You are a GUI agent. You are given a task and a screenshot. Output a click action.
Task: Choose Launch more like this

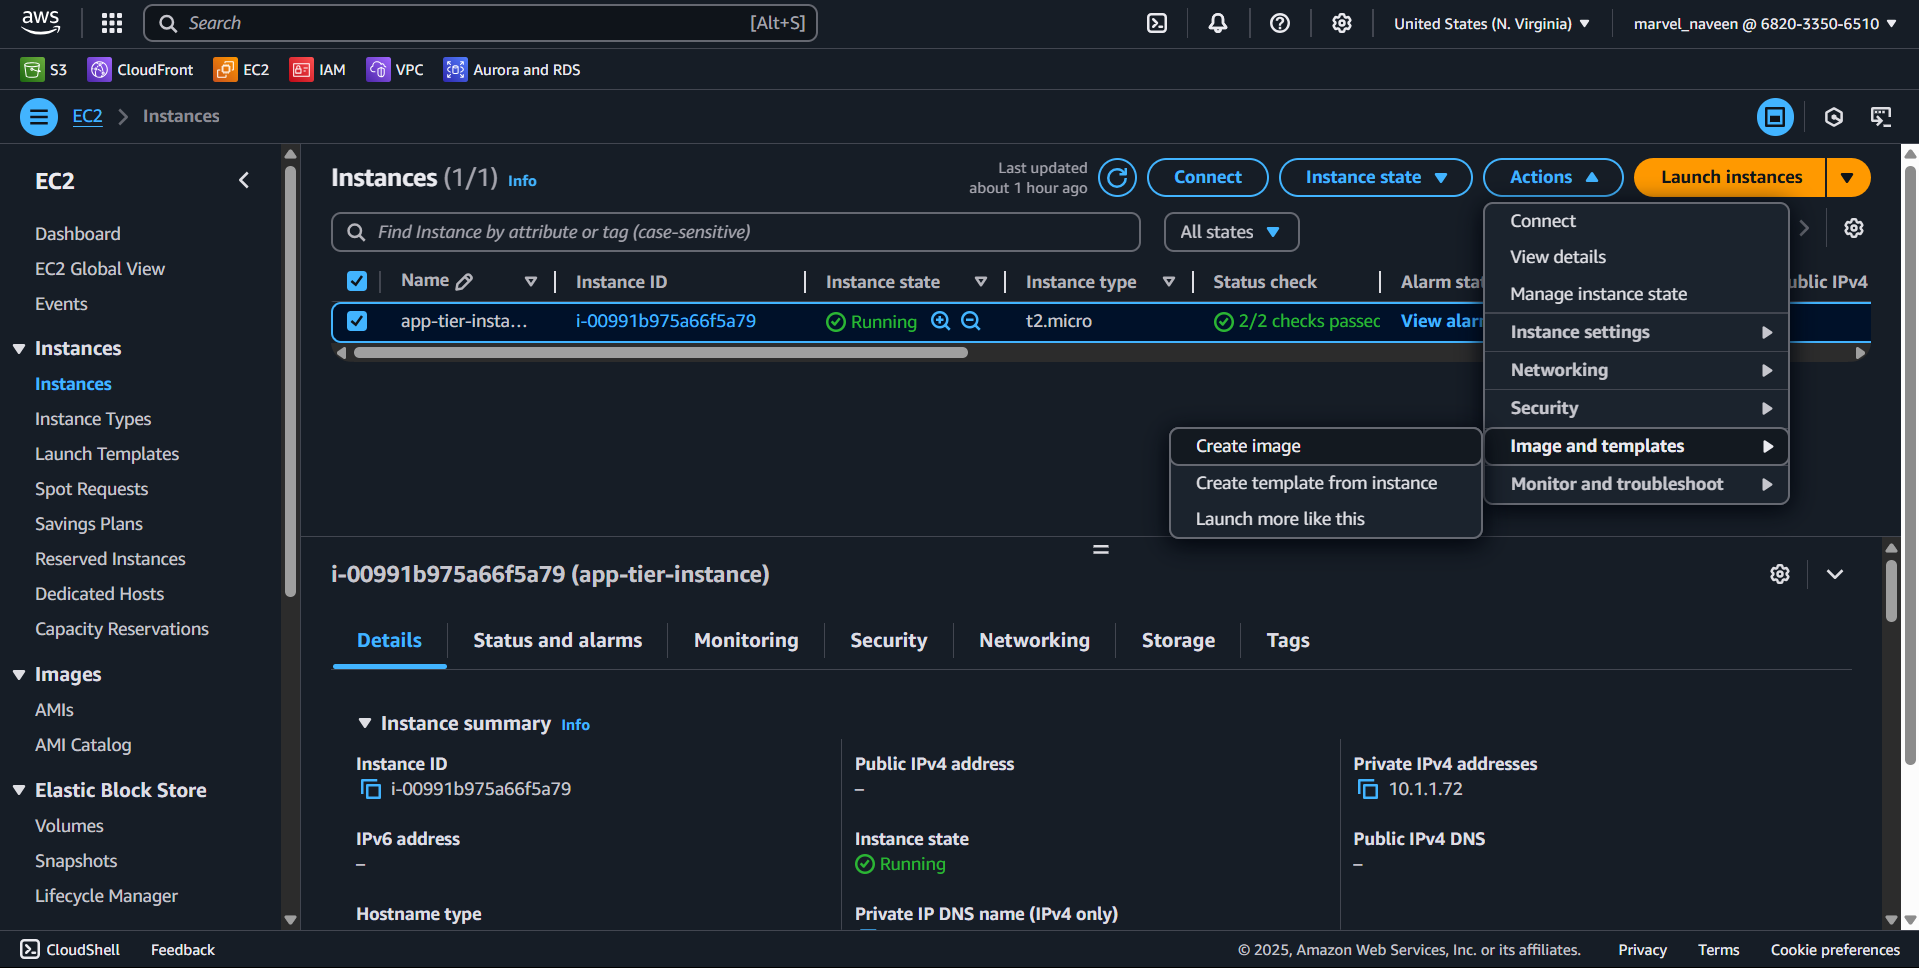click(1325, 519)
